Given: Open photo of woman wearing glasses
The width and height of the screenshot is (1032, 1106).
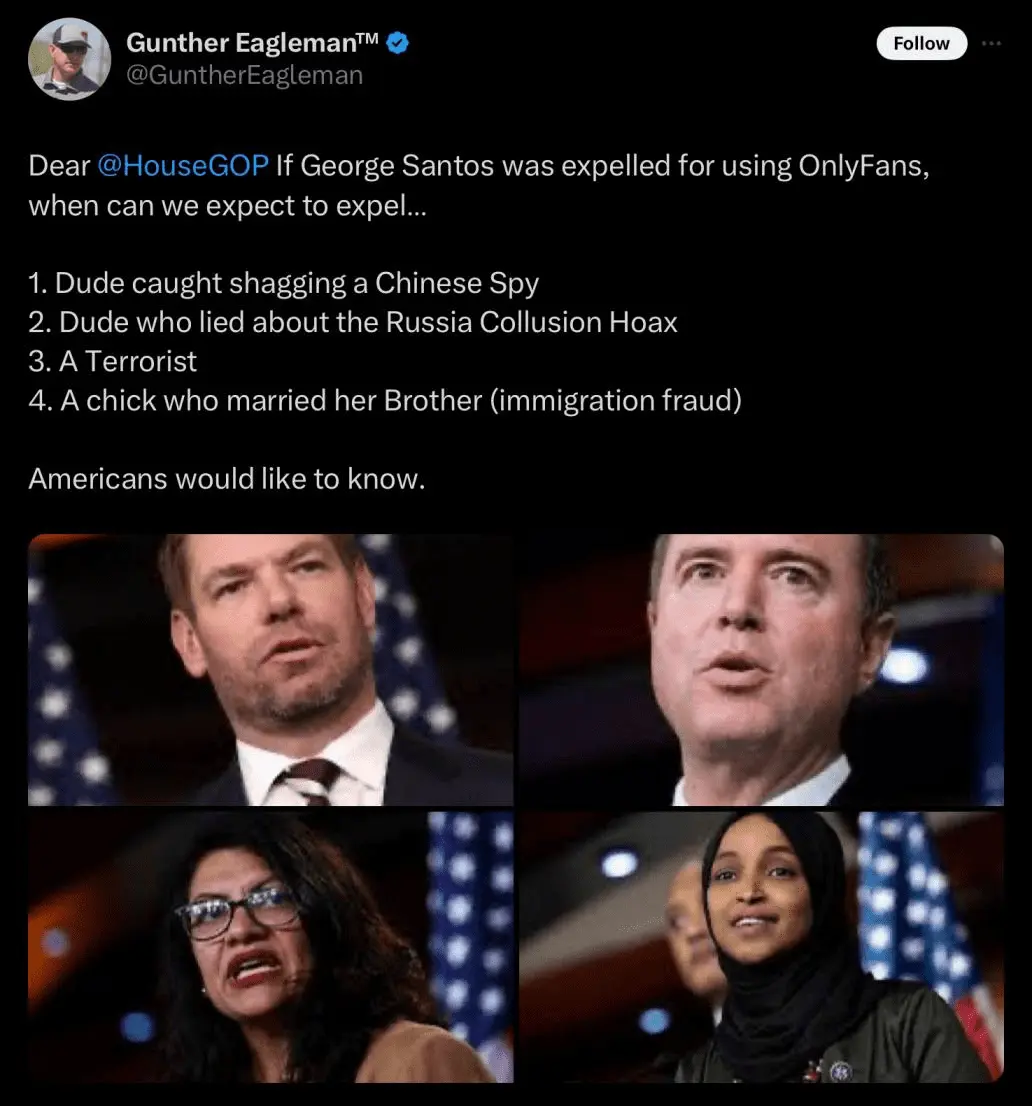Looking at the screenshot, I should point(271,947).
